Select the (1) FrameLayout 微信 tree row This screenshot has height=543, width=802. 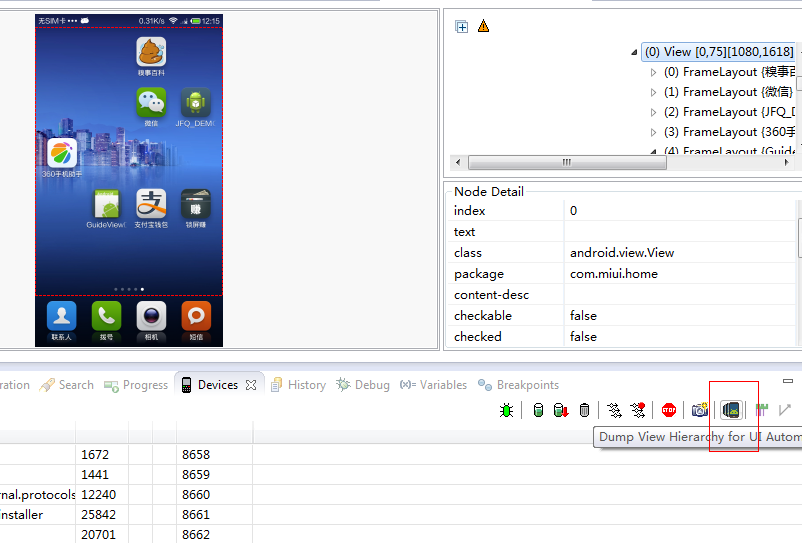(x=728, y=92)
